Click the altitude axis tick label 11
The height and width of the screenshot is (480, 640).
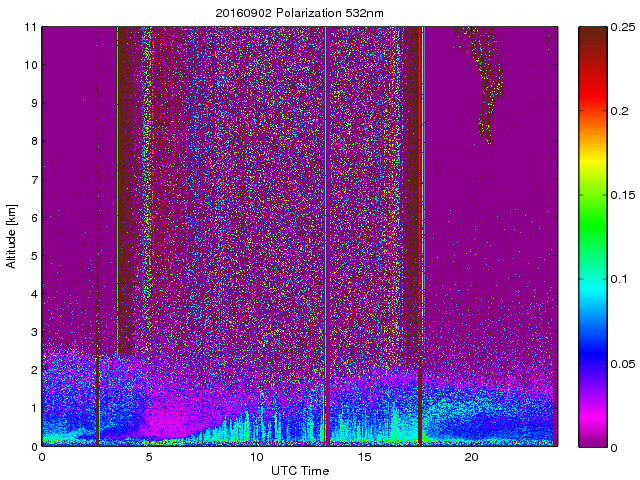point(31,27)
